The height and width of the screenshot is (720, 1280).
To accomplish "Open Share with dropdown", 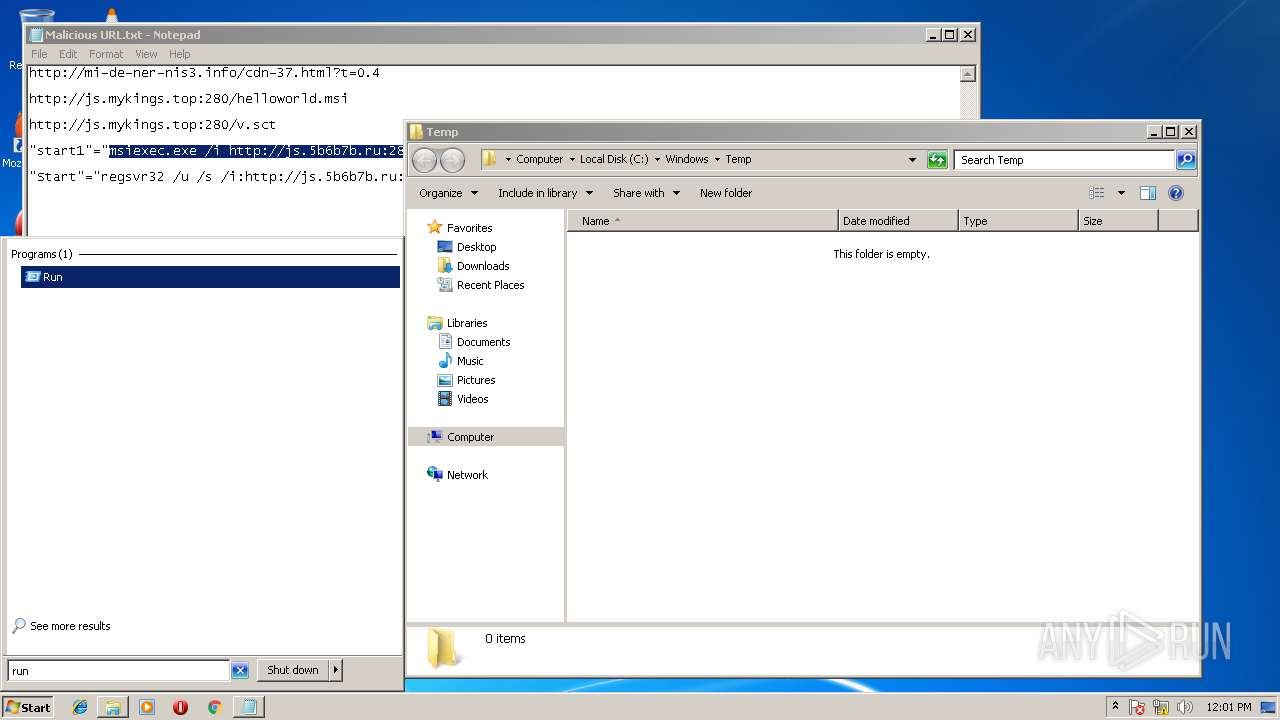I will (647, 193).
